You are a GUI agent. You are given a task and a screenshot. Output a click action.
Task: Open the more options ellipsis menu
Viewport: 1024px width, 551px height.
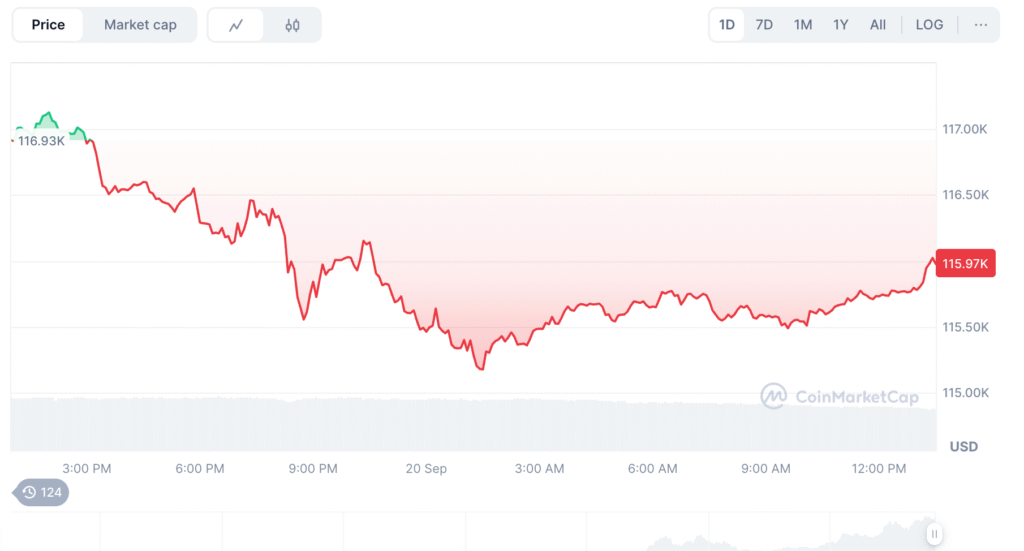[980, 25]
